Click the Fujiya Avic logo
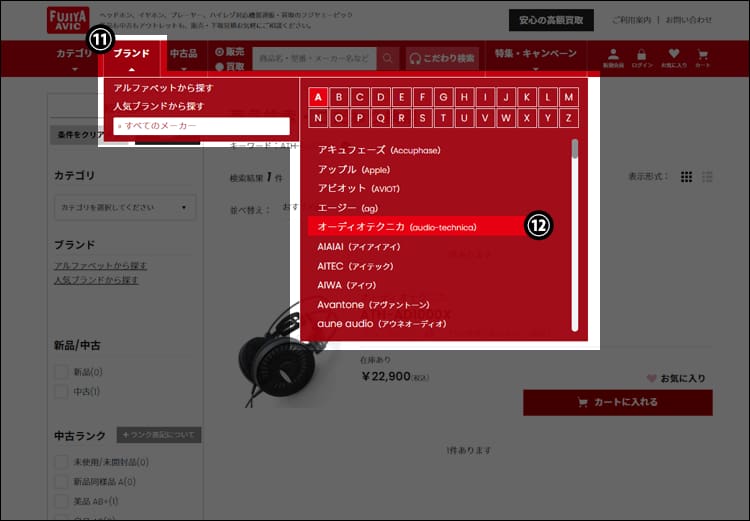 (68, 20)
